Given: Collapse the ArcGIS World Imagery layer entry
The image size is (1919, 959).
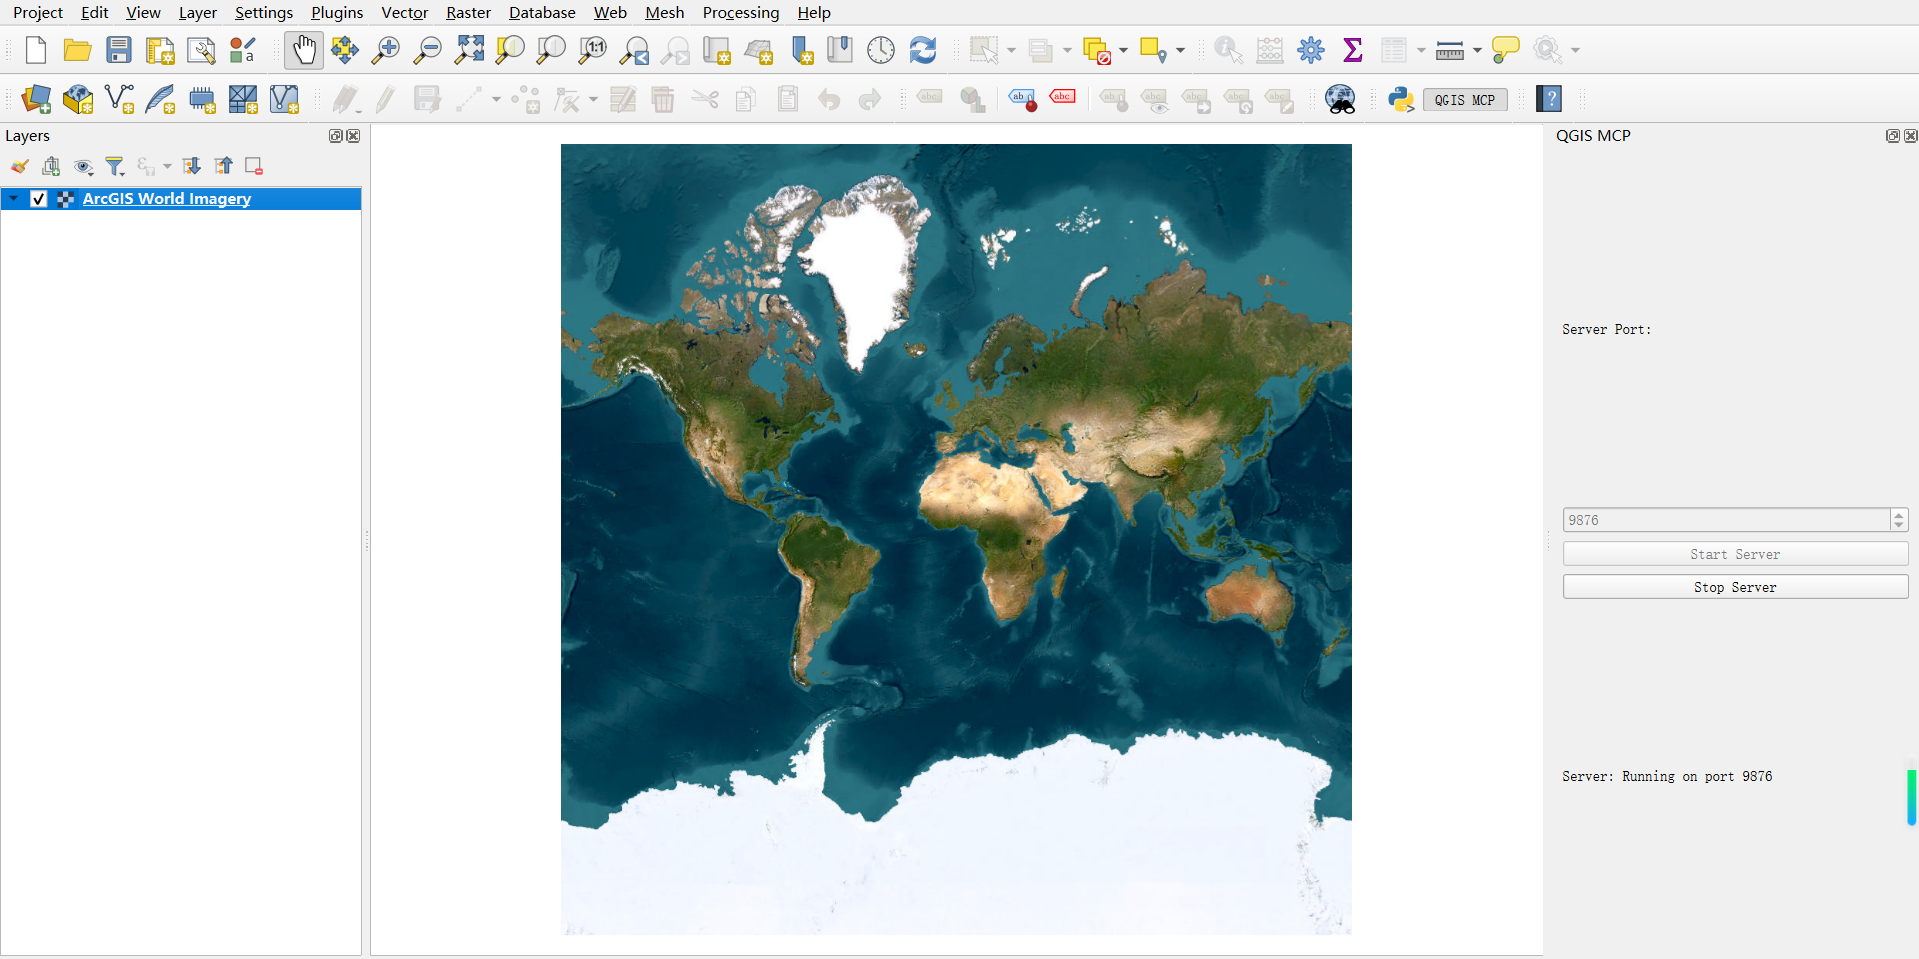Looking at the screenshot, I should coord(13,199).
